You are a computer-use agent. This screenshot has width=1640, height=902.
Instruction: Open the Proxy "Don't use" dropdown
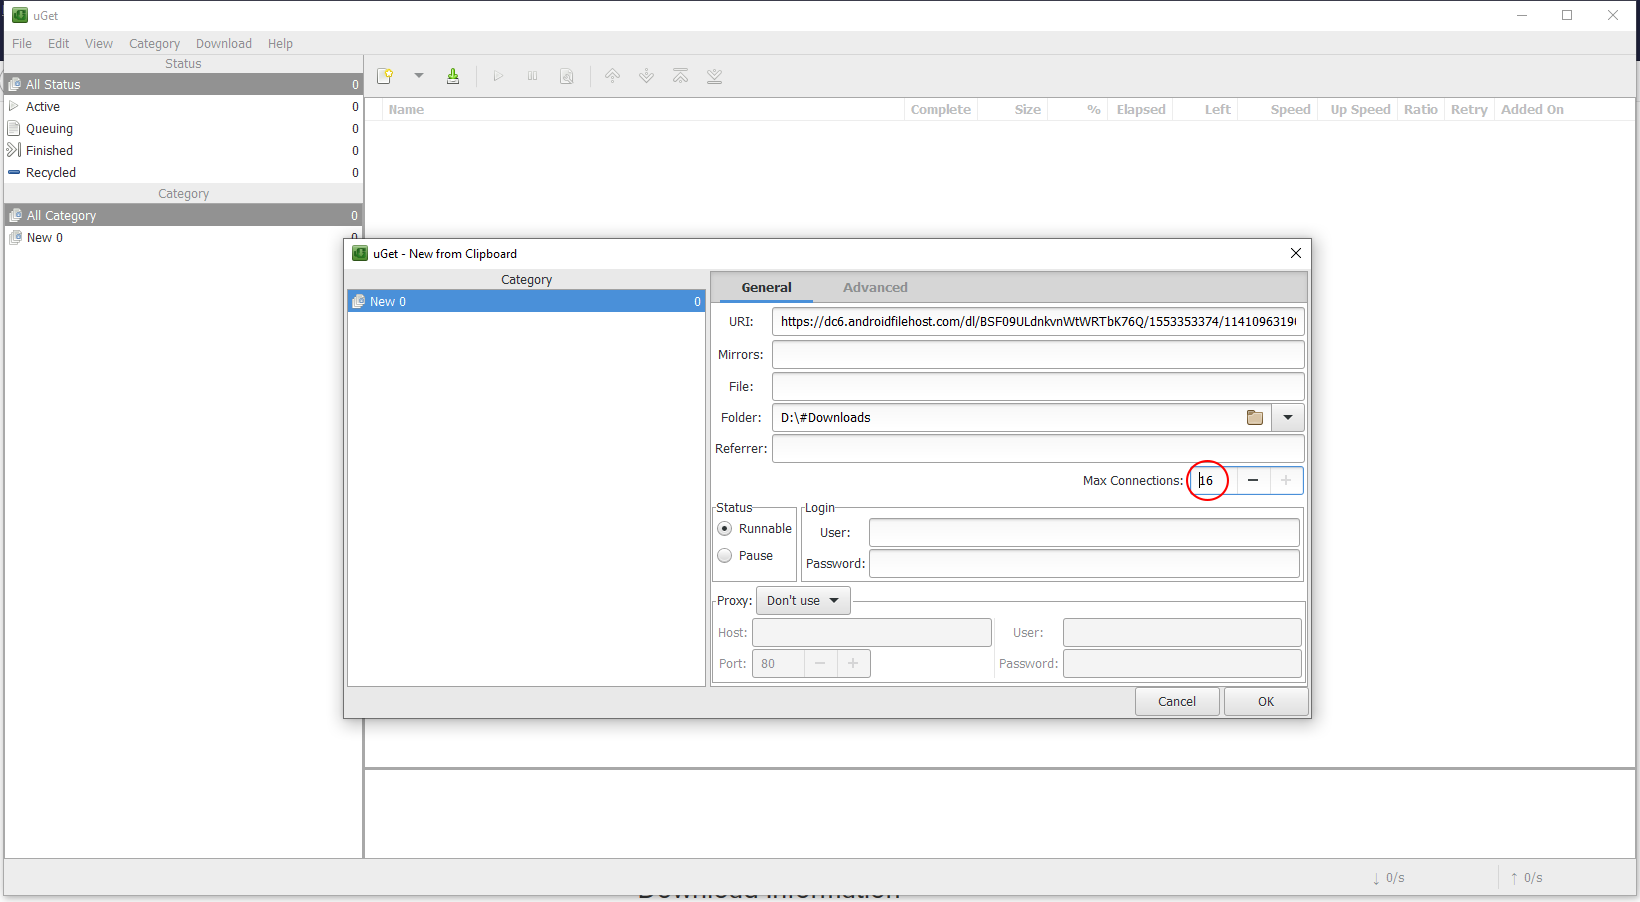[803, 601]
